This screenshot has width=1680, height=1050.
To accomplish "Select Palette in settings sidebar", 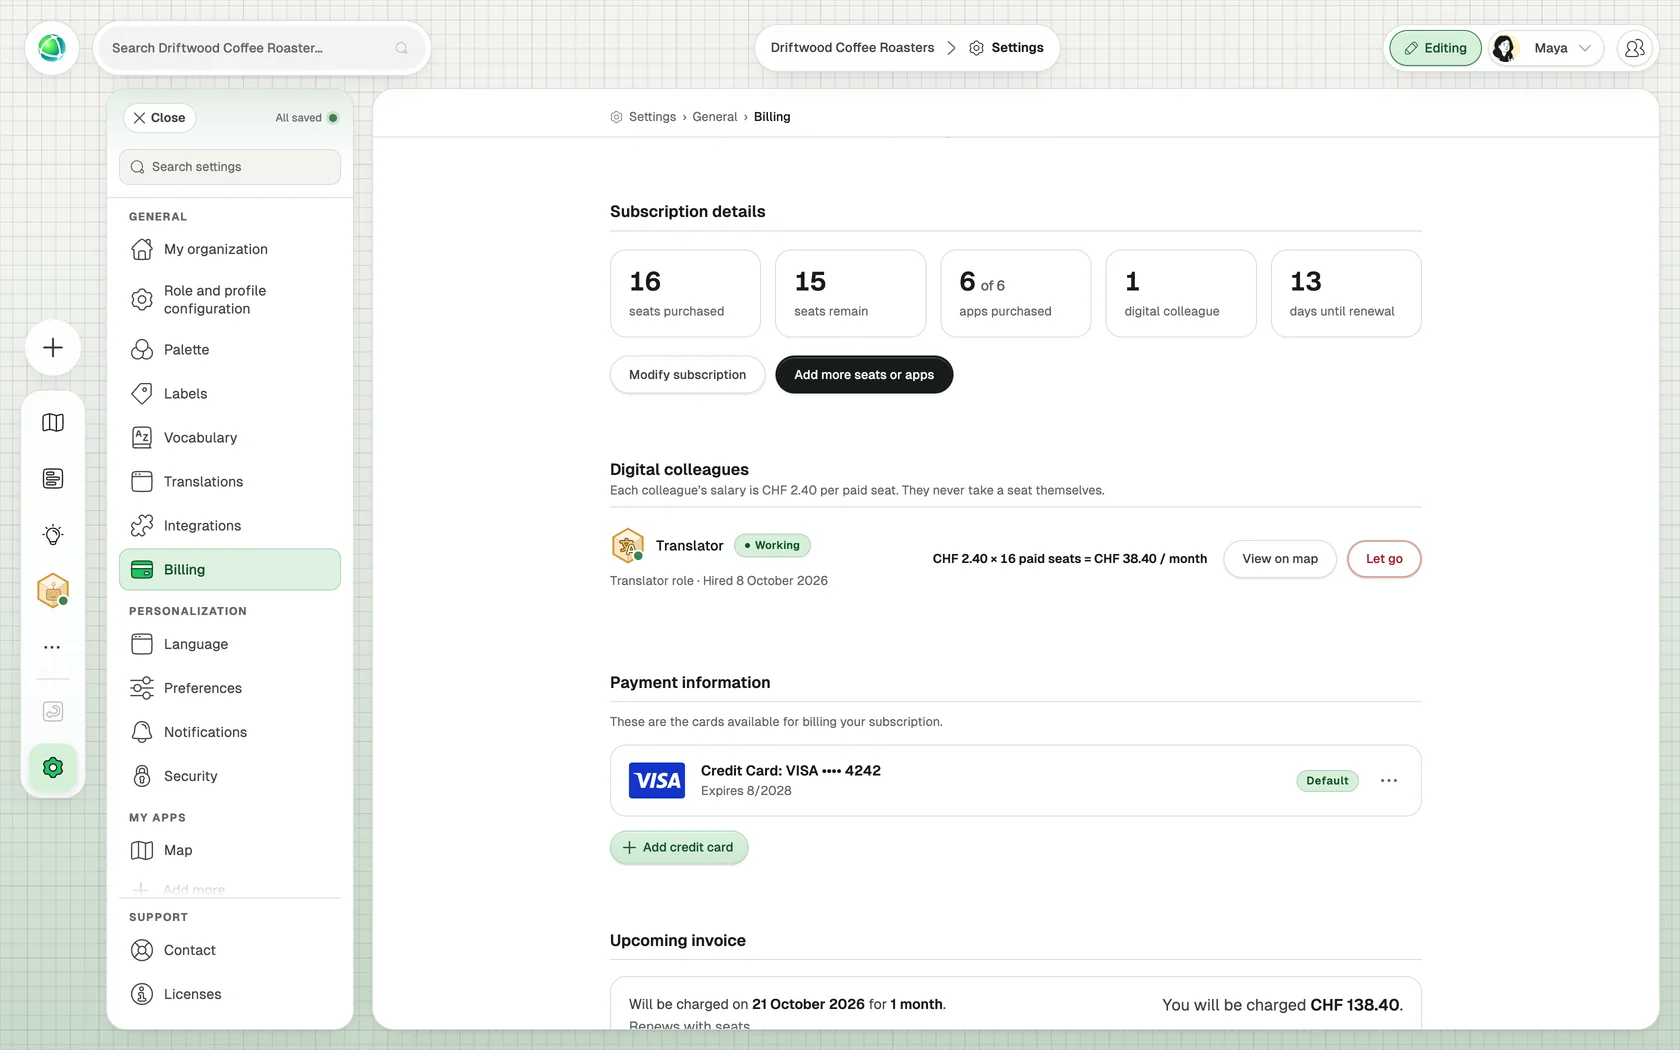I will pyautogui.click(x=230, y=350).
